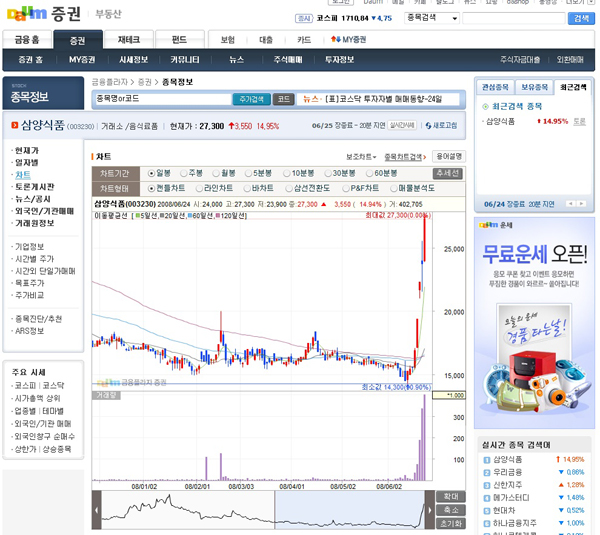Select 매물분석도 chart type radio

pos(394,188)
